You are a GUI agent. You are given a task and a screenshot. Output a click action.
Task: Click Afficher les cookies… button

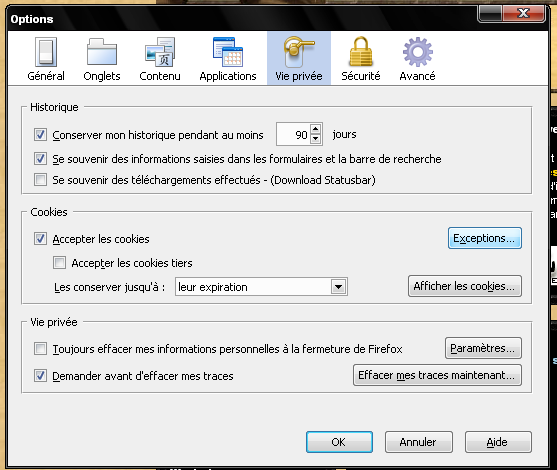[x=465, y=286]
